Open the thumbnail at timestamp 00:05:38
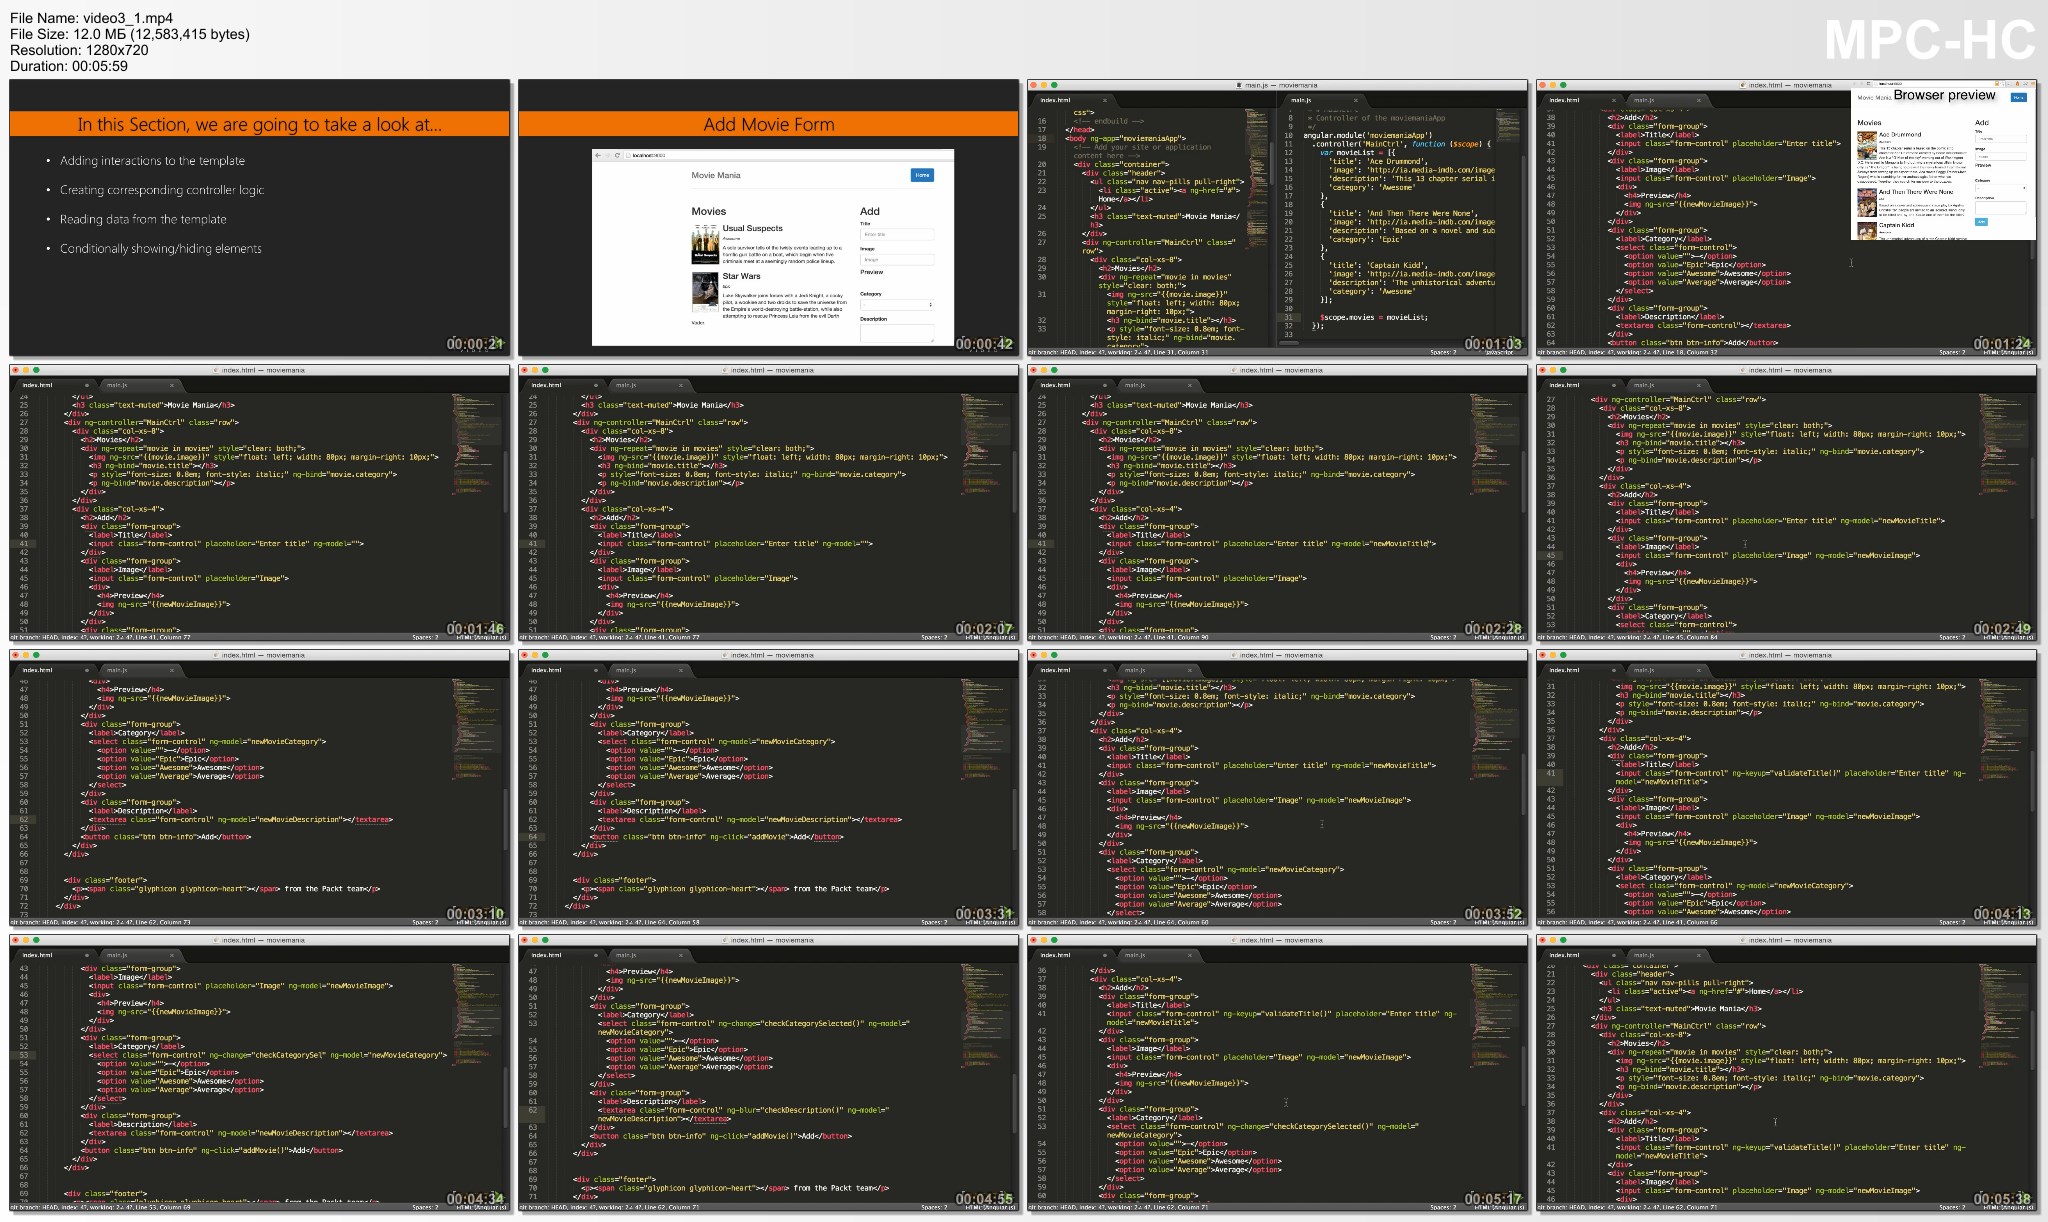This screenshot has width=2048, height=1222. point(1786,1073)
